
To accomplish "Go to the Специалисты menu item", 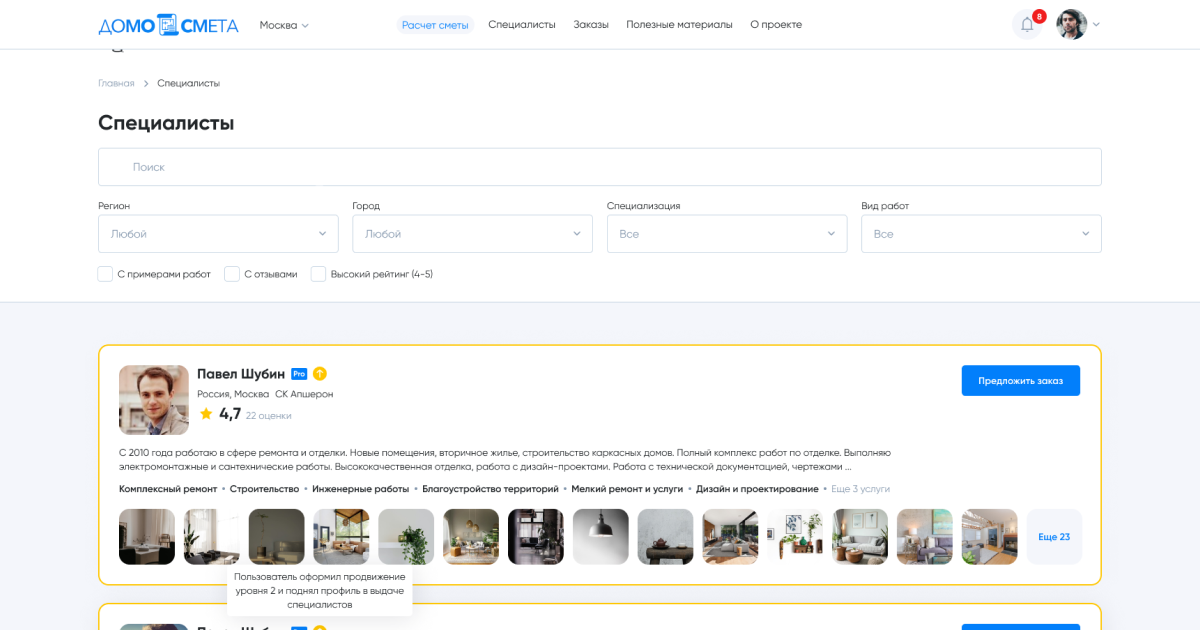I will pos(522,25).
